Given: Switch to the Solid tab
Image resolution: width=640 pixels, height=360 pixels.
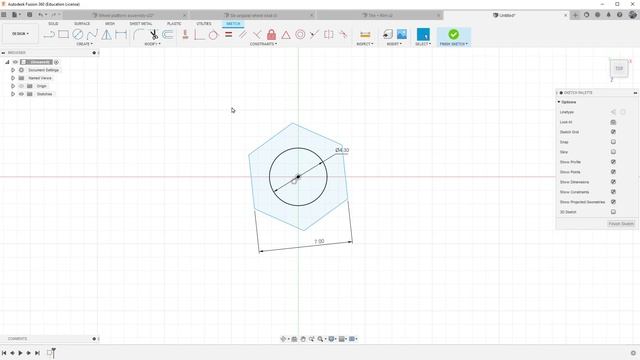Looking at the screenshot, I should (x=53, y=24).
